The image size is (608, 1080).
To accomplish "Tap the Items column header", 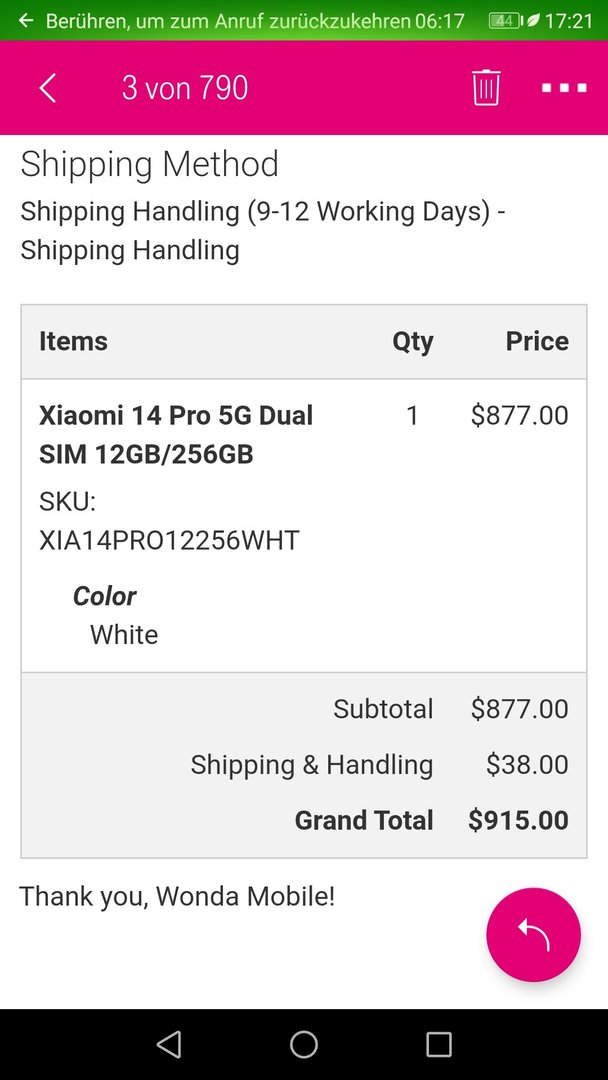I will coord(73,341).
